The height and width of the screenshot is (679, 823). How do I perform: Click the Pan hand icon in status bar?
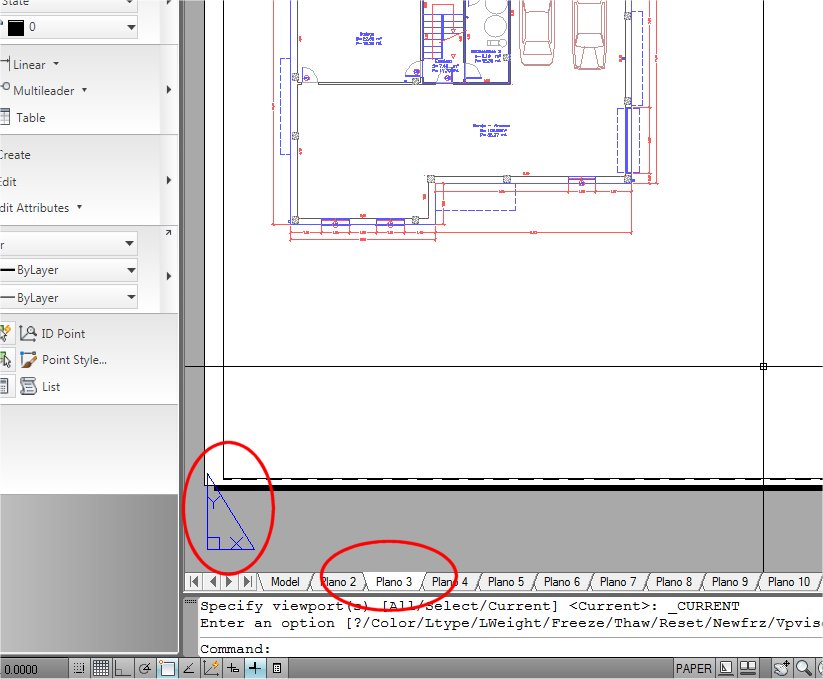pos(782,668)
